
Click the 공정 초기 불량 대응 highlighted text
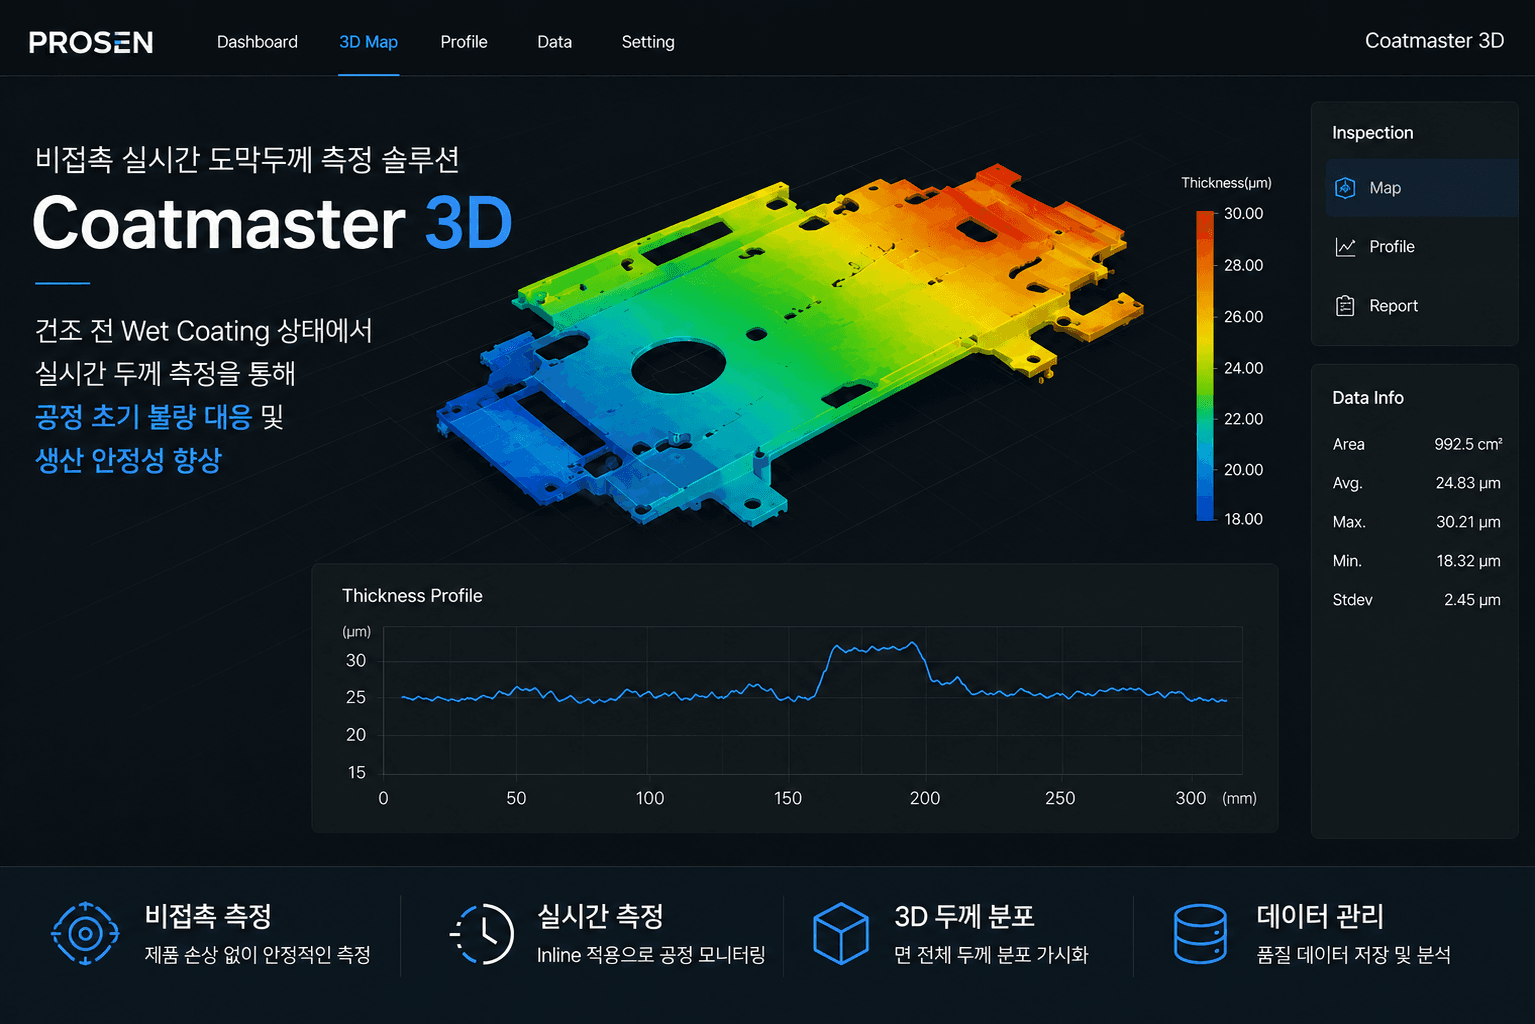point(143,416)
